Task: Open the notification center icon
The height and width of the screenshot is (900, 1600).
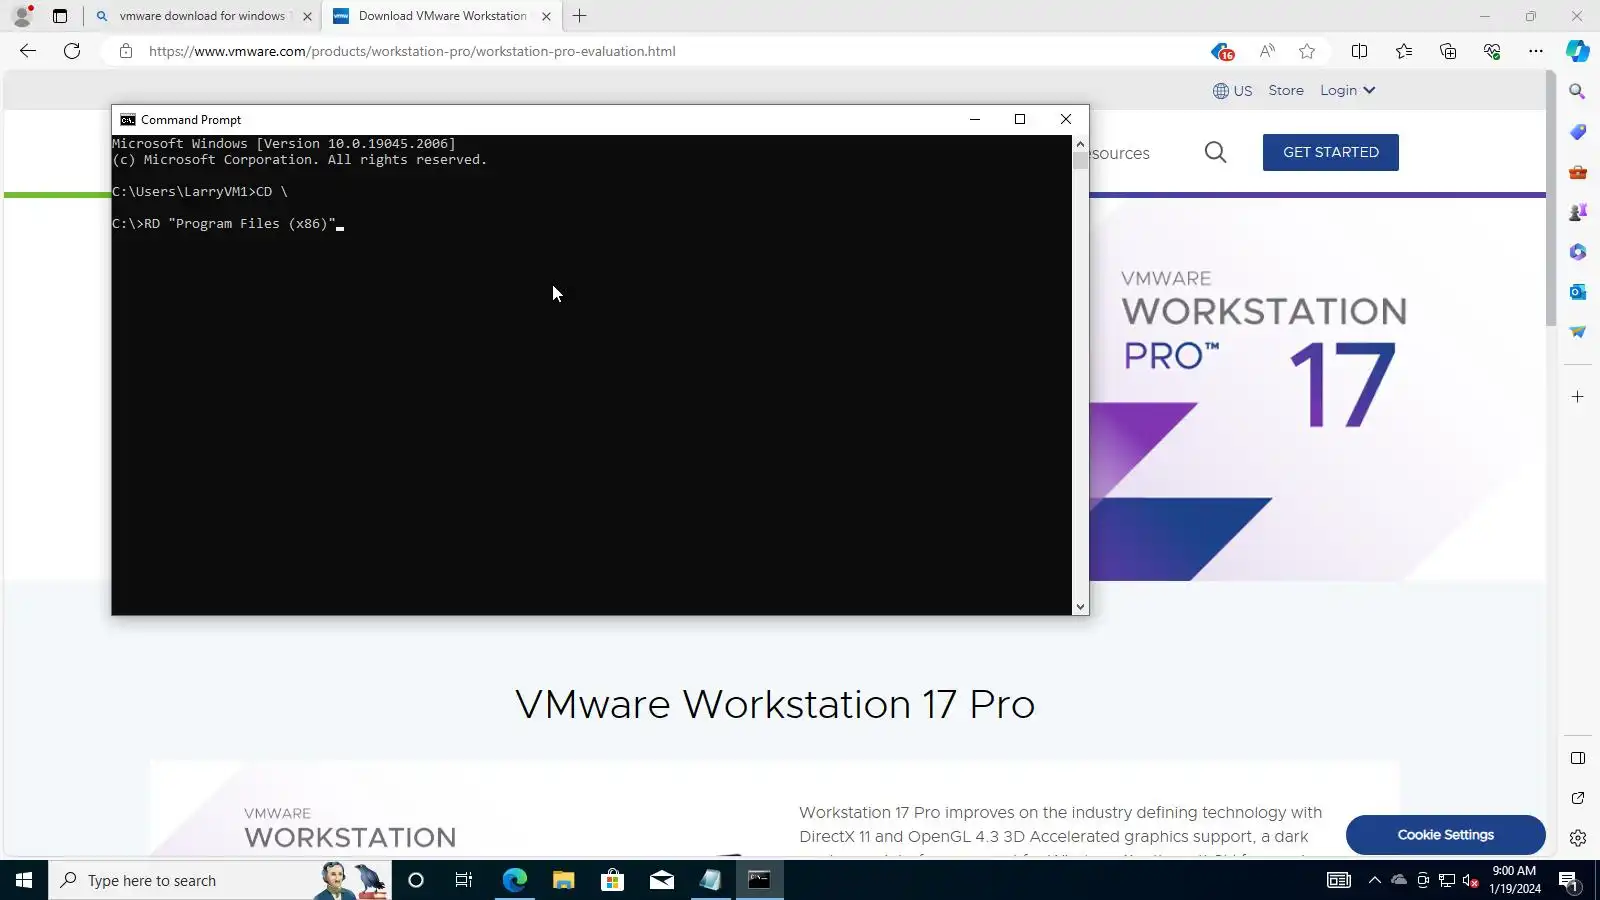Action: tap(1568, 881)
